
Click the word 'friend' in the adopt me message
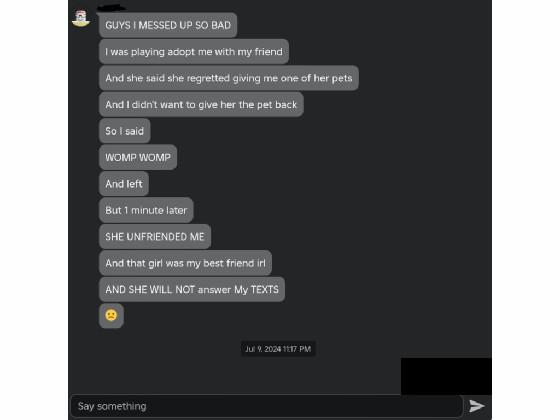tap(268, 51)
